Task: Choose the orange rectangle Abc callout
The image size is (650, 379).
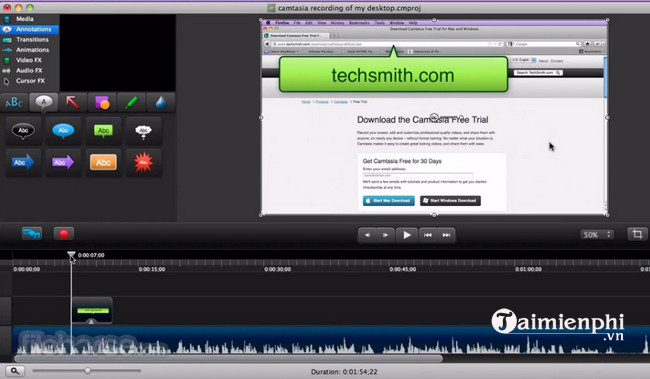Action: point(103,162)
